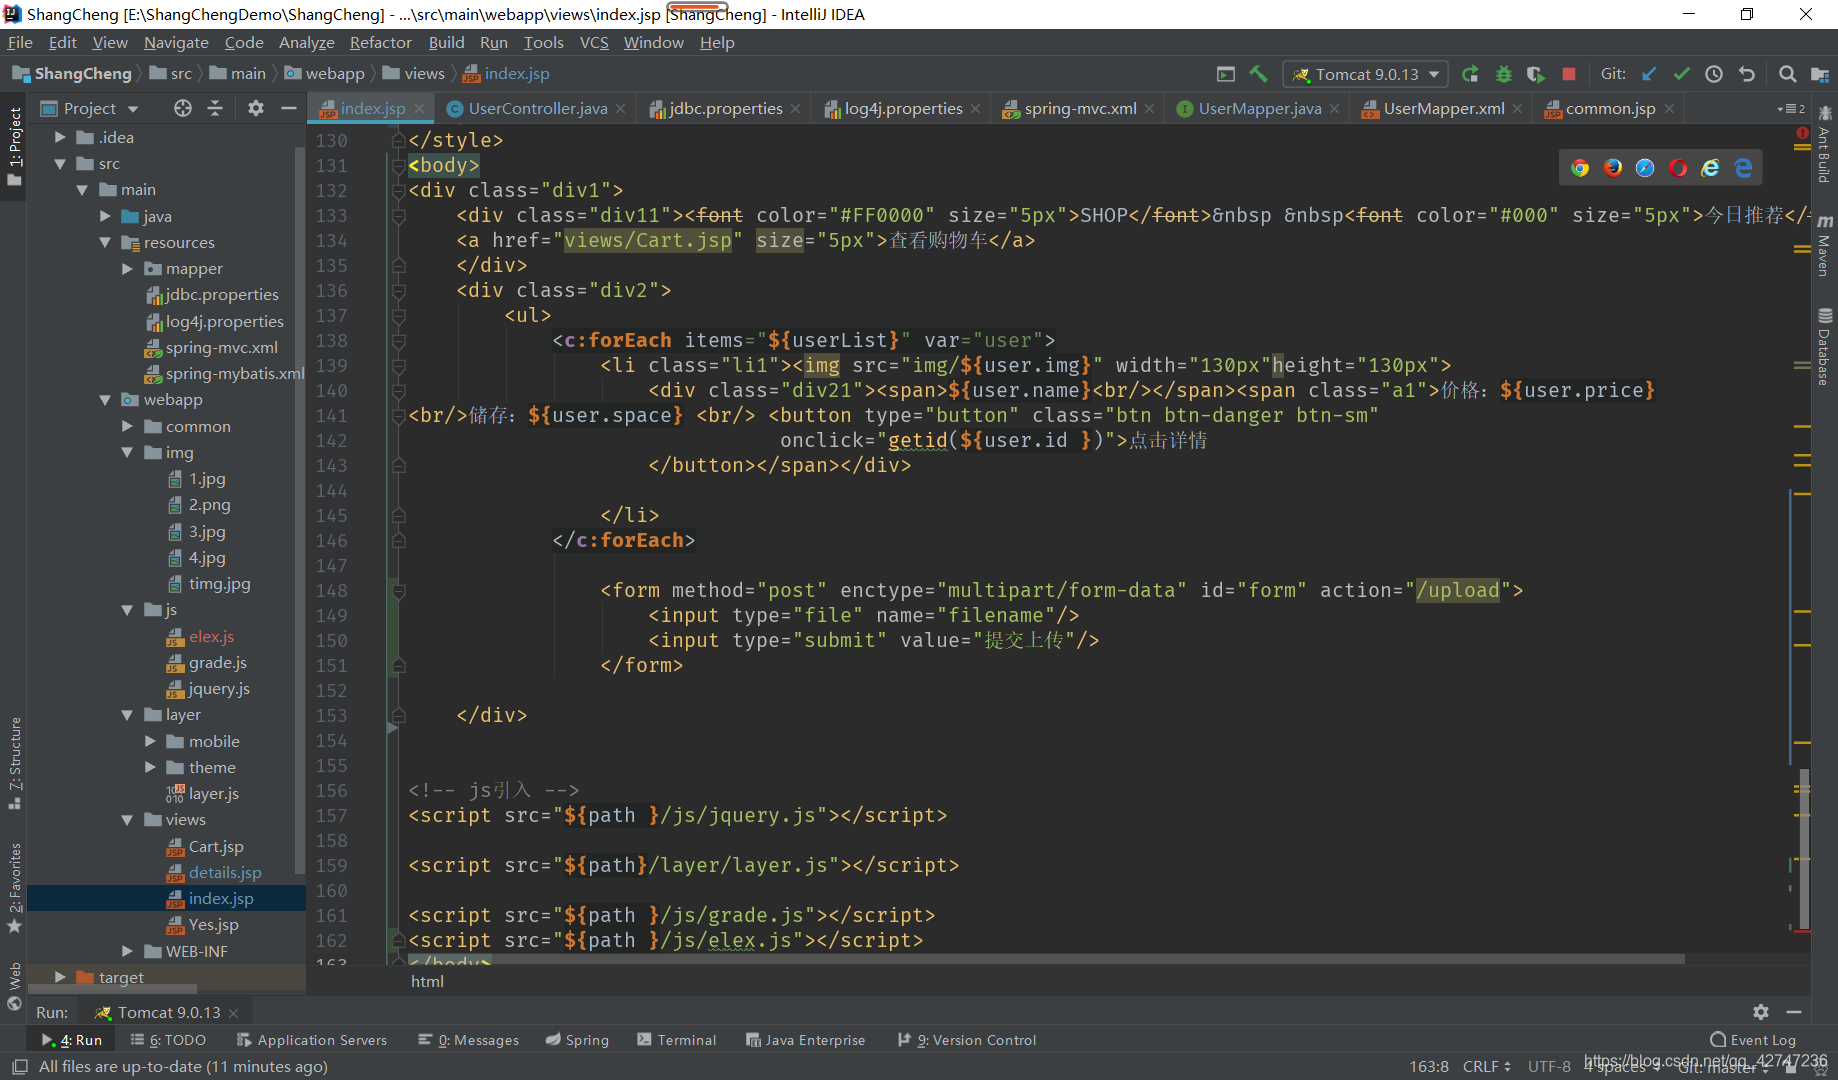Expand the target folder
This screenshot has width=1838, height=1080.
tap(60, 977)
